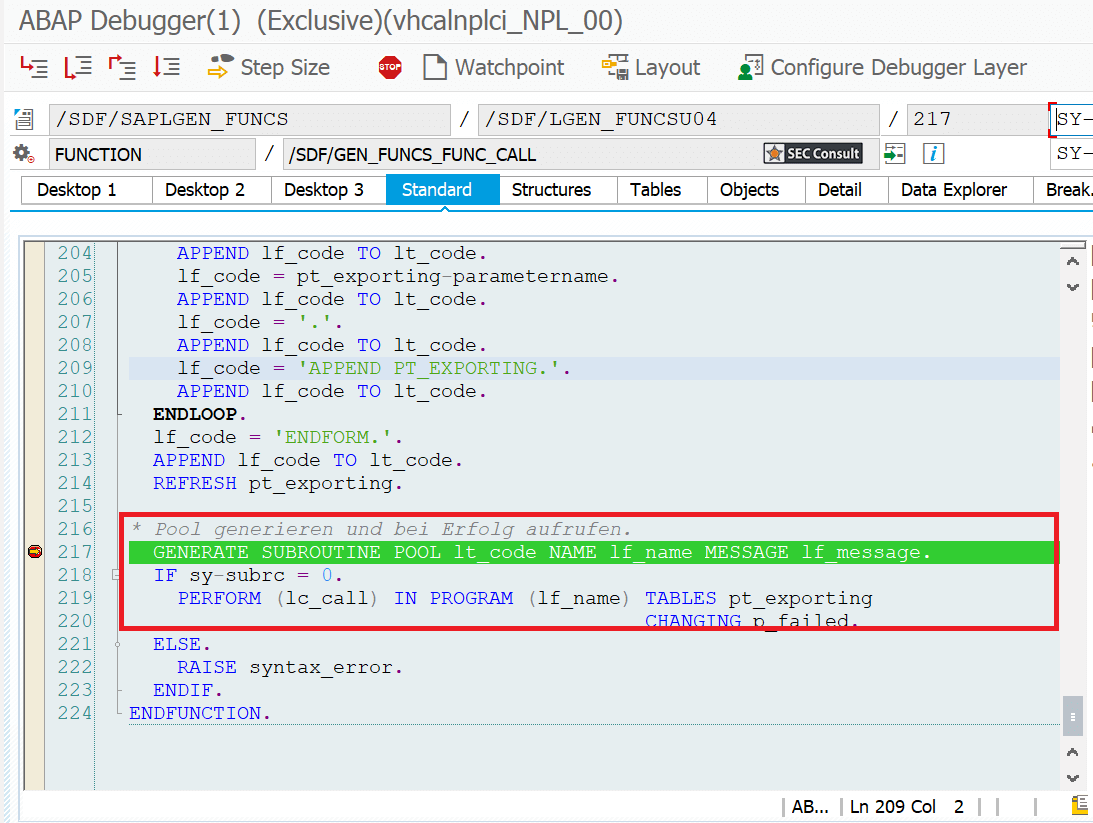Click the program info sheet icon beside /SDF/SAPLGEN_FUNCS
Screen dimensions: 1093x823
coord(24,119)
